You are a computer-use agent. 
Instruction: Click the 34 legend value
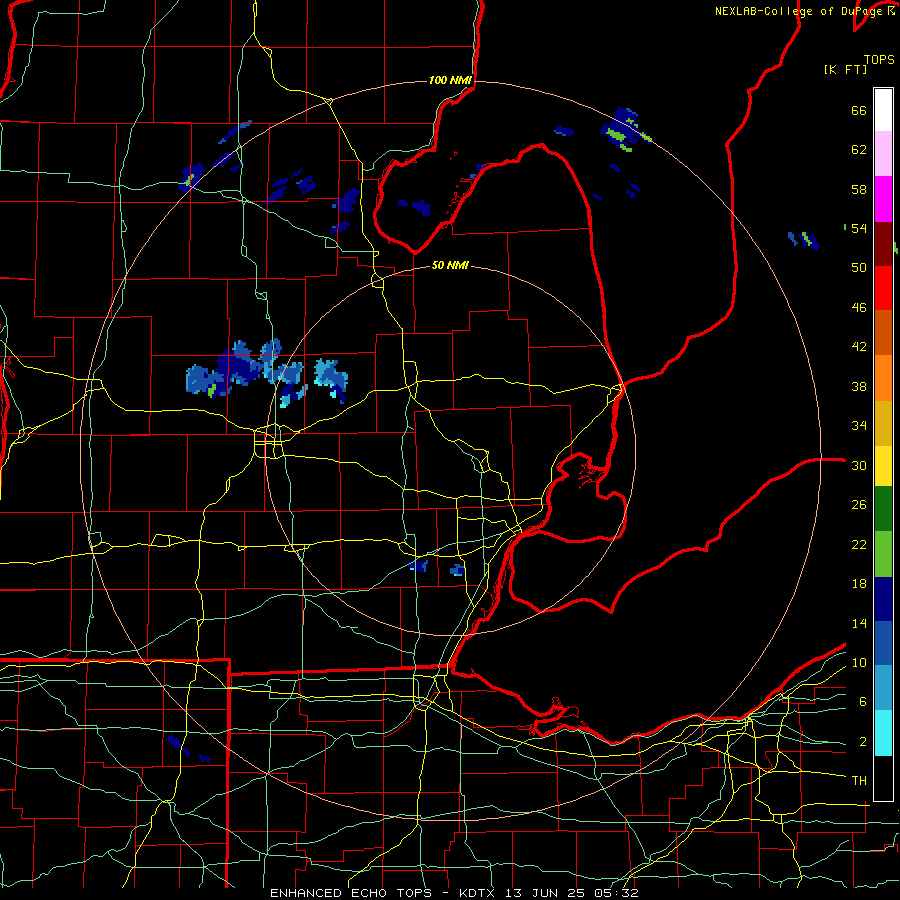[x=859, y=426]
